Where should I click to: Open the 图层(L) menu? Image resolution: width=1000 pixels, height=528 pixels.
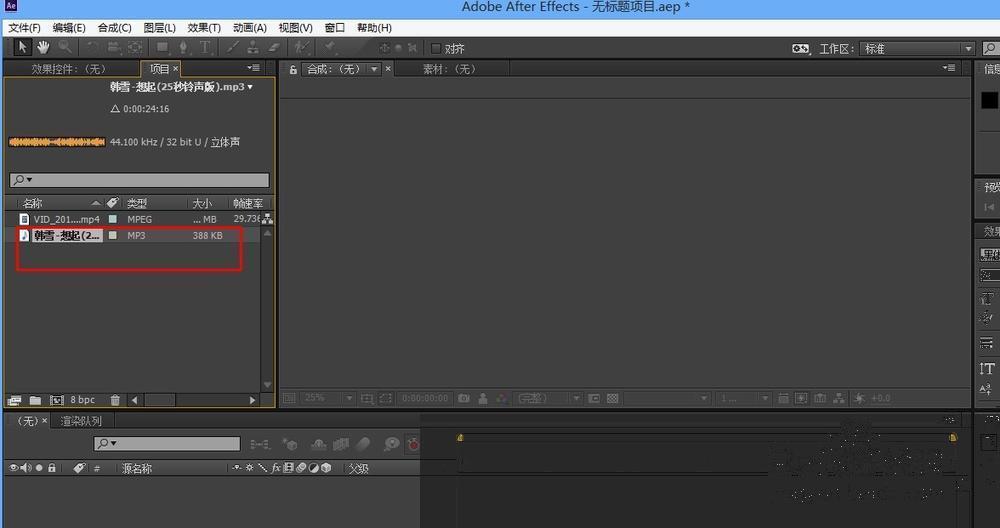click(159, 28)
